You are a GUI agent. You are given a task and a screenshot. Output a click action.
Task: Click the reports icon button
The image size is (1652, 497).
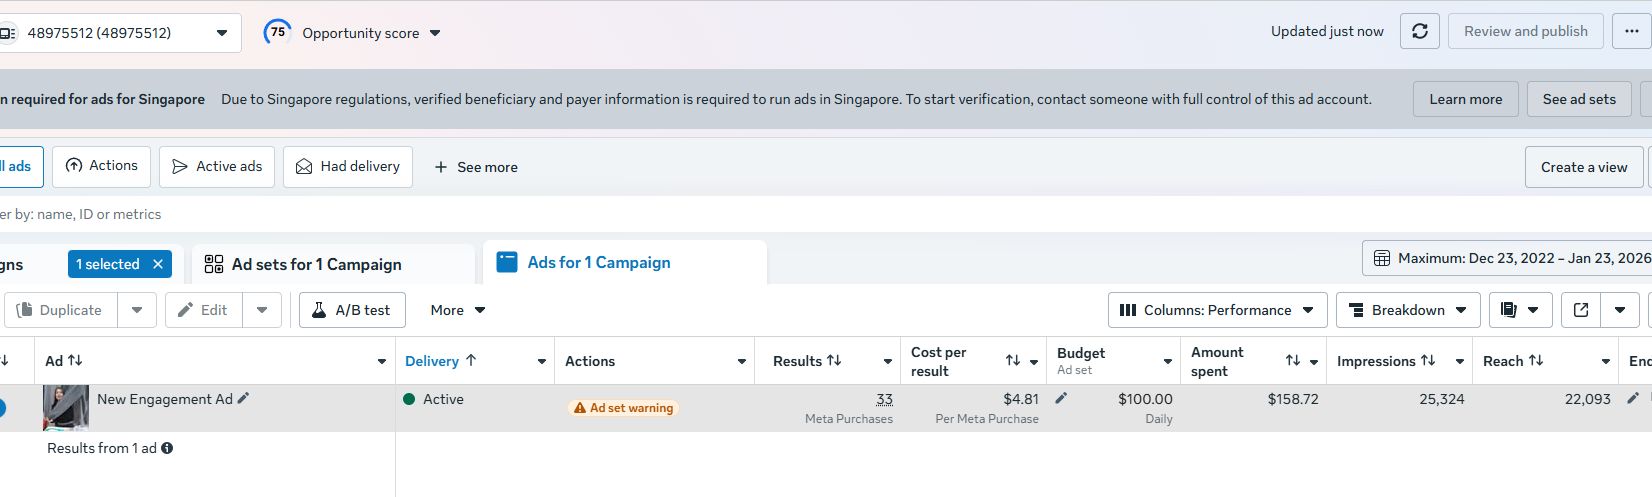[1510, 310]
